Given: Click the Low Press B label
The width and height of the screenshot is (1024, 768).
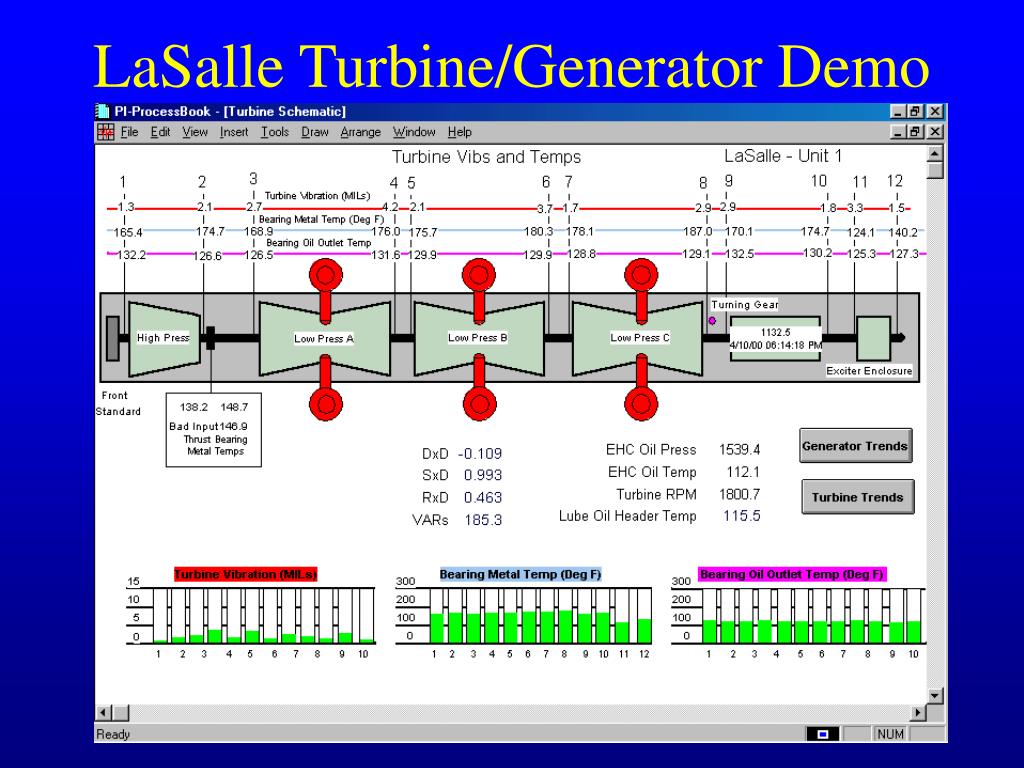Looking at the screenshot, I should click(478, 338).
